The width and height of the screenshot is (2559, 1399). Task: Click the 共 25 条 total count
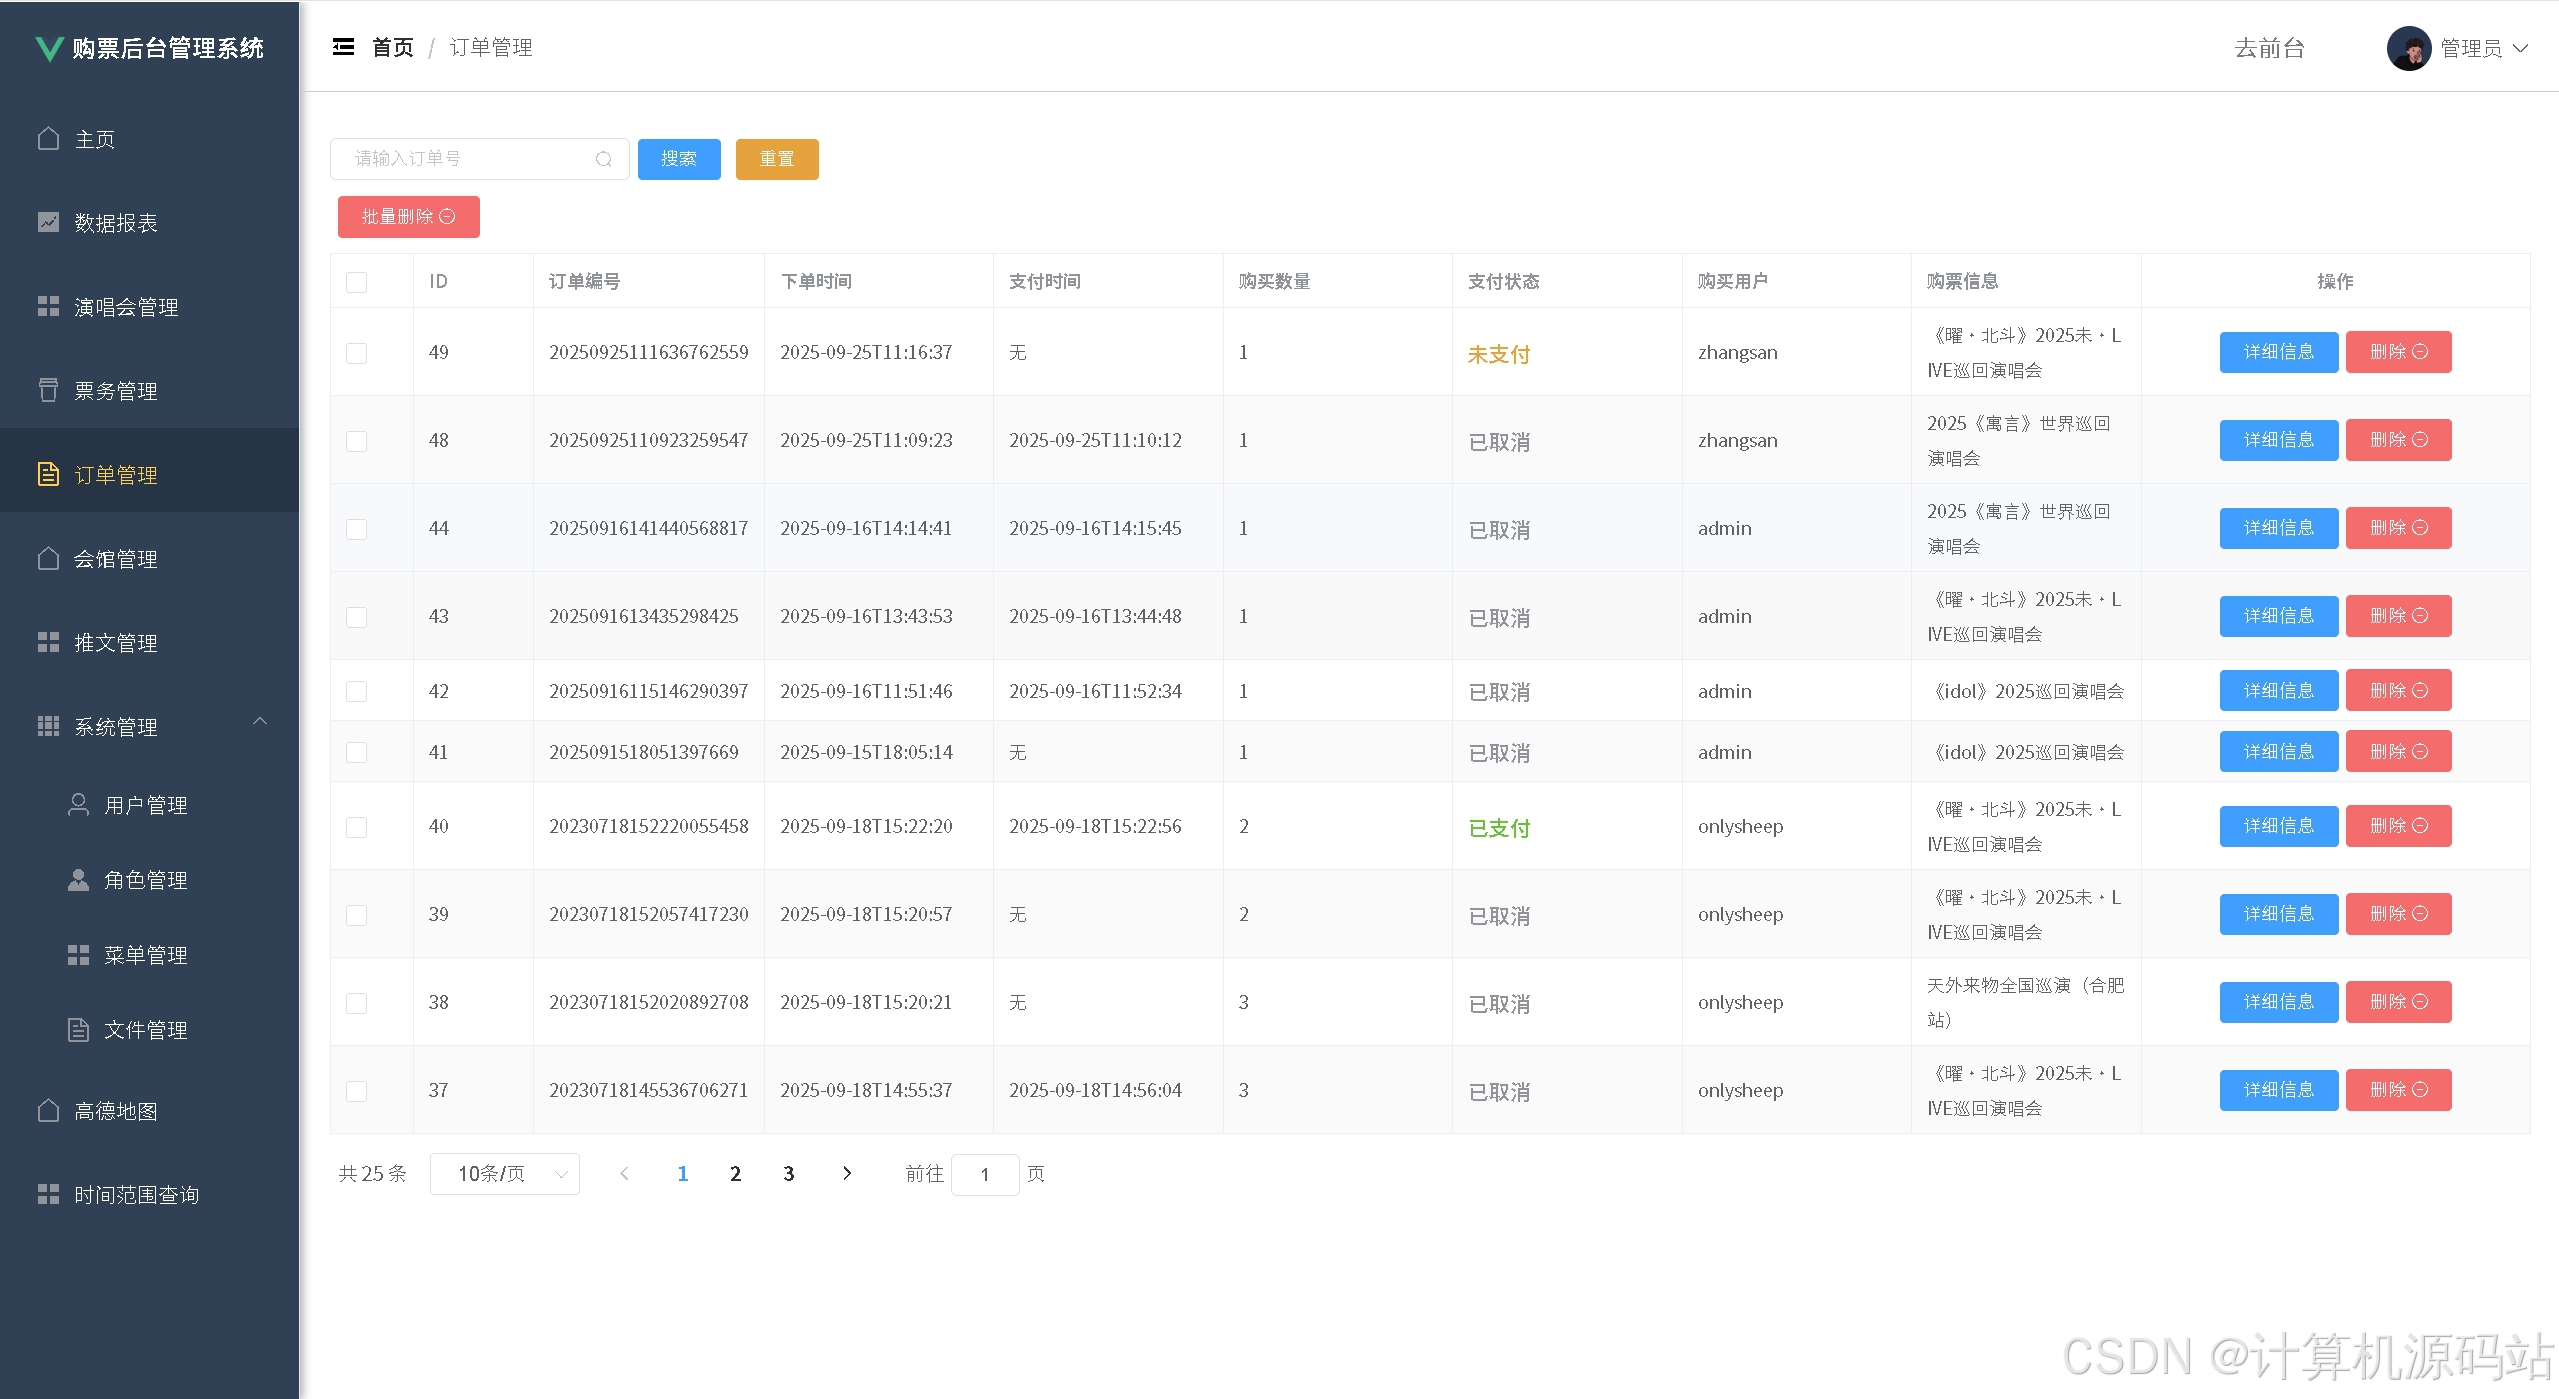coord(373,1173)
